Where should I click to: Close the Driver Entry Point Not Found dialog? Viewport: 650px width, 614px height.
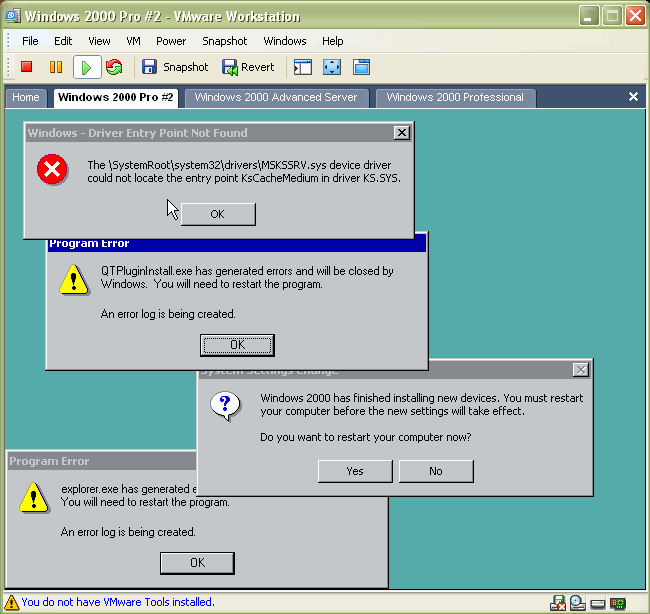point(401,133)
